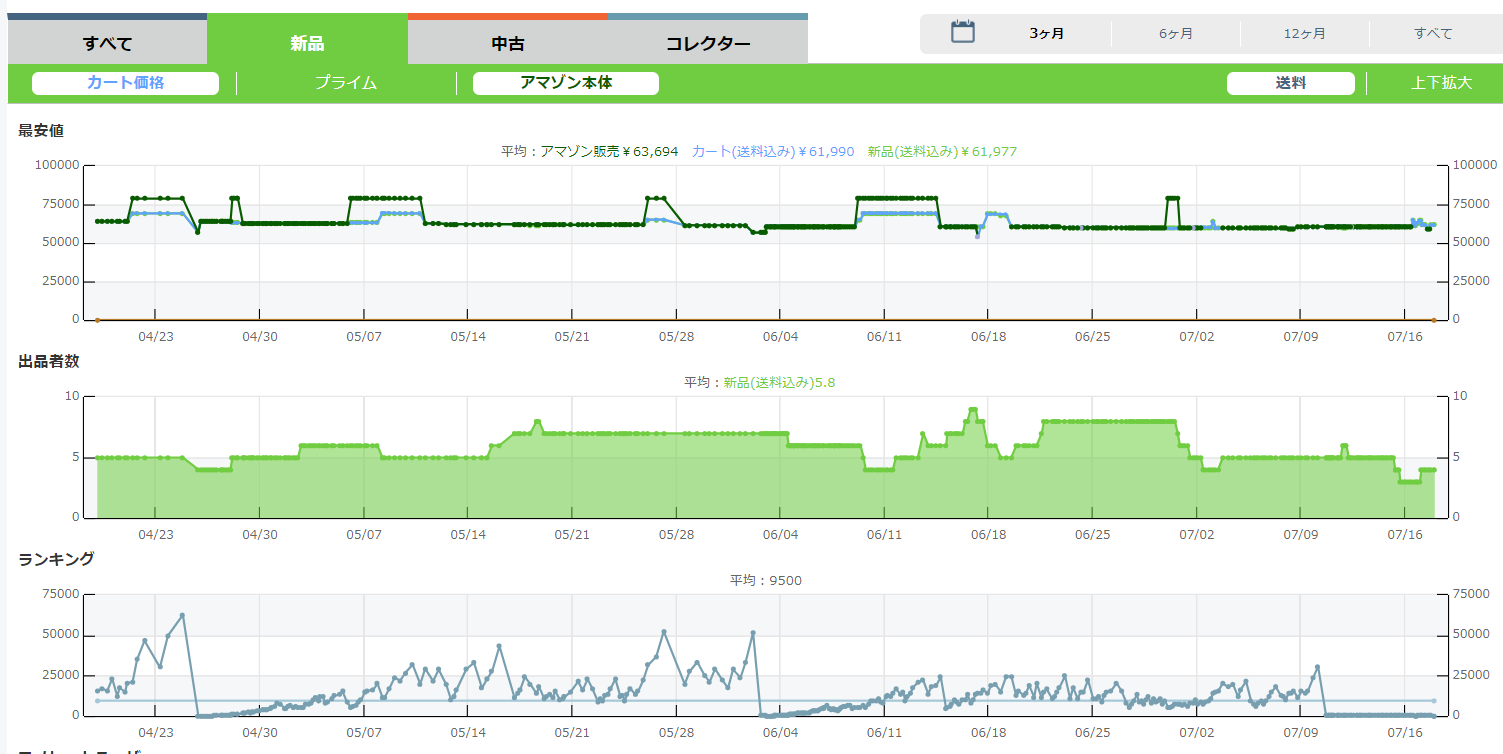Click the カート(送料込み) average legend label
Image resolution: width=1503 pixels, height=754 pixels.
pyautogui.click(x=772, y=151)
